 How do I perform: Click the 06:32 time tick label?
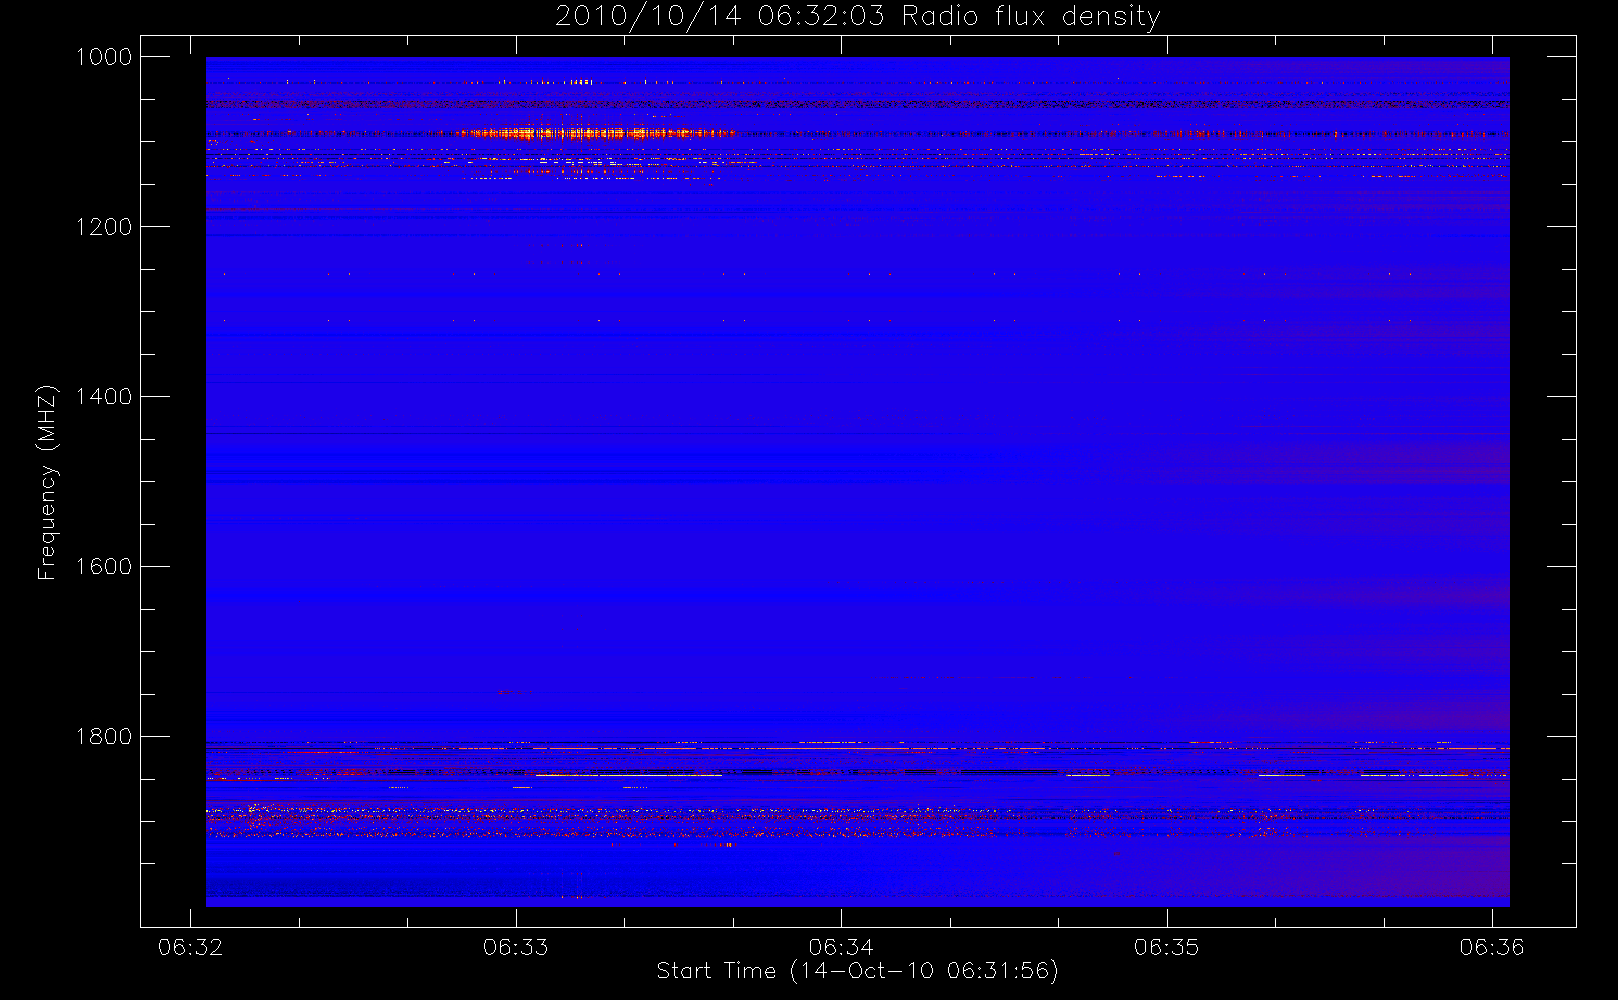click(190, 947)
